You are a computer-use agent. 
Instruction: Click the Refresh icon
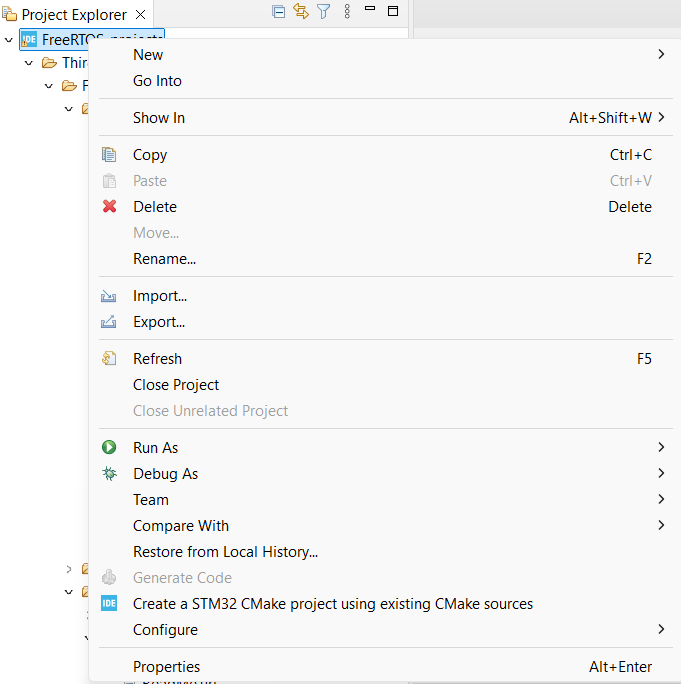[x=110, y=359]
